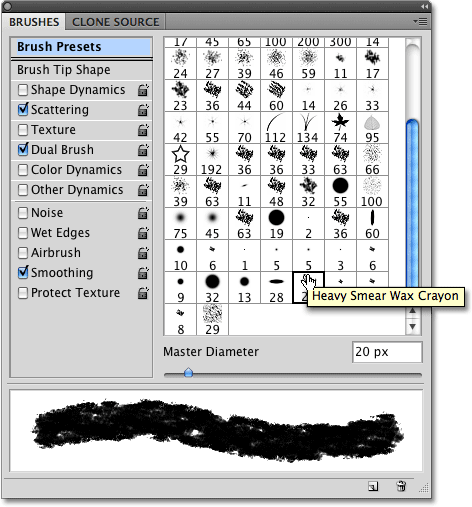Screen dimensions: 472x507
Task: Click the create new brush icon
Action: click(x=373, y=487)
